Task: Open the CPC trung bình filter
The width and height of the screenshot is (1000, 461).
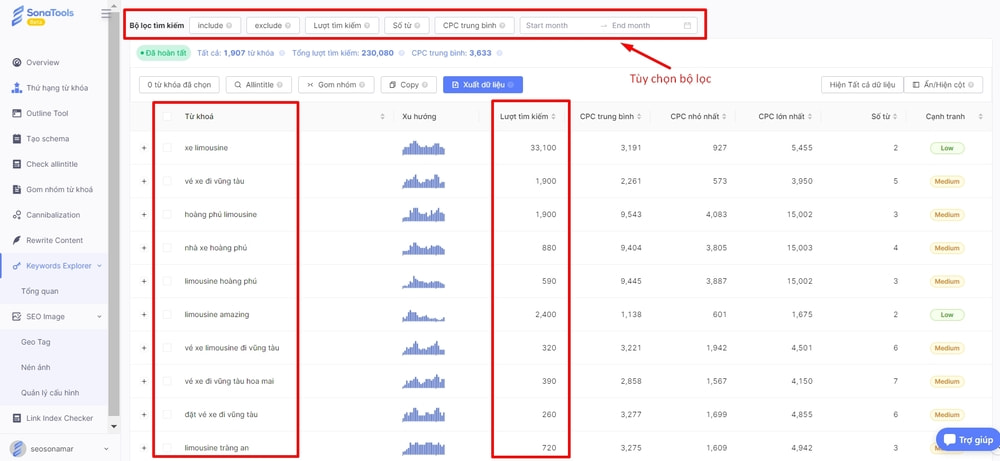Action: point(474,26)
